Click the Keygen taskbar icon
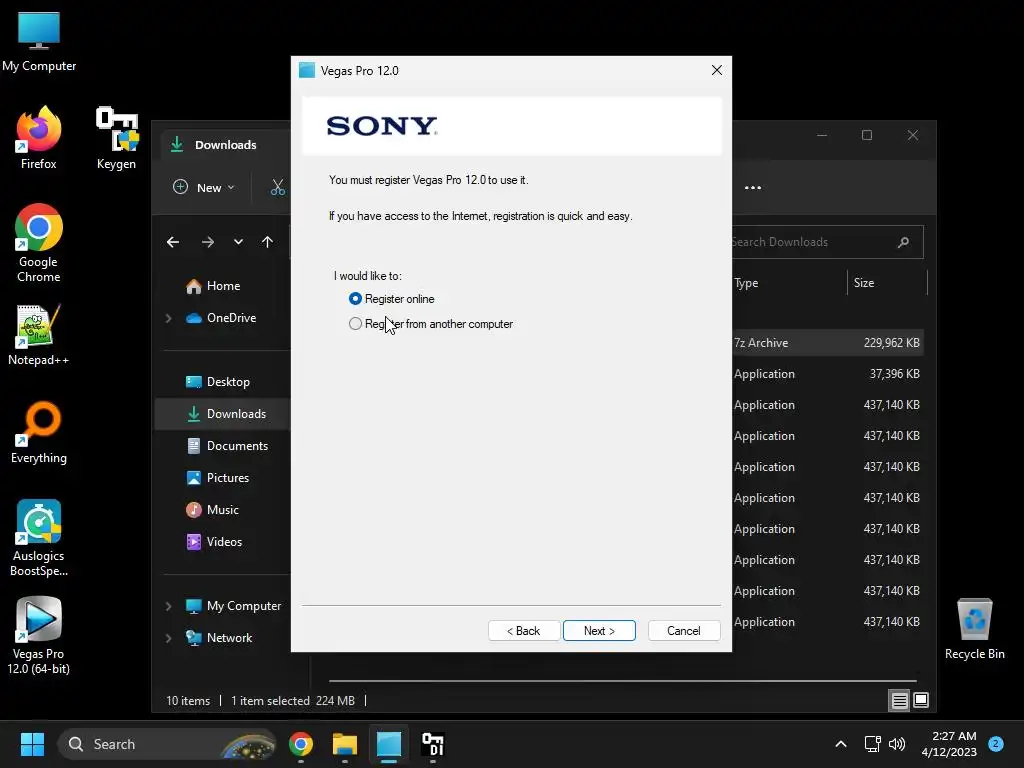1024x768 pixels. [x=433, y=744]
